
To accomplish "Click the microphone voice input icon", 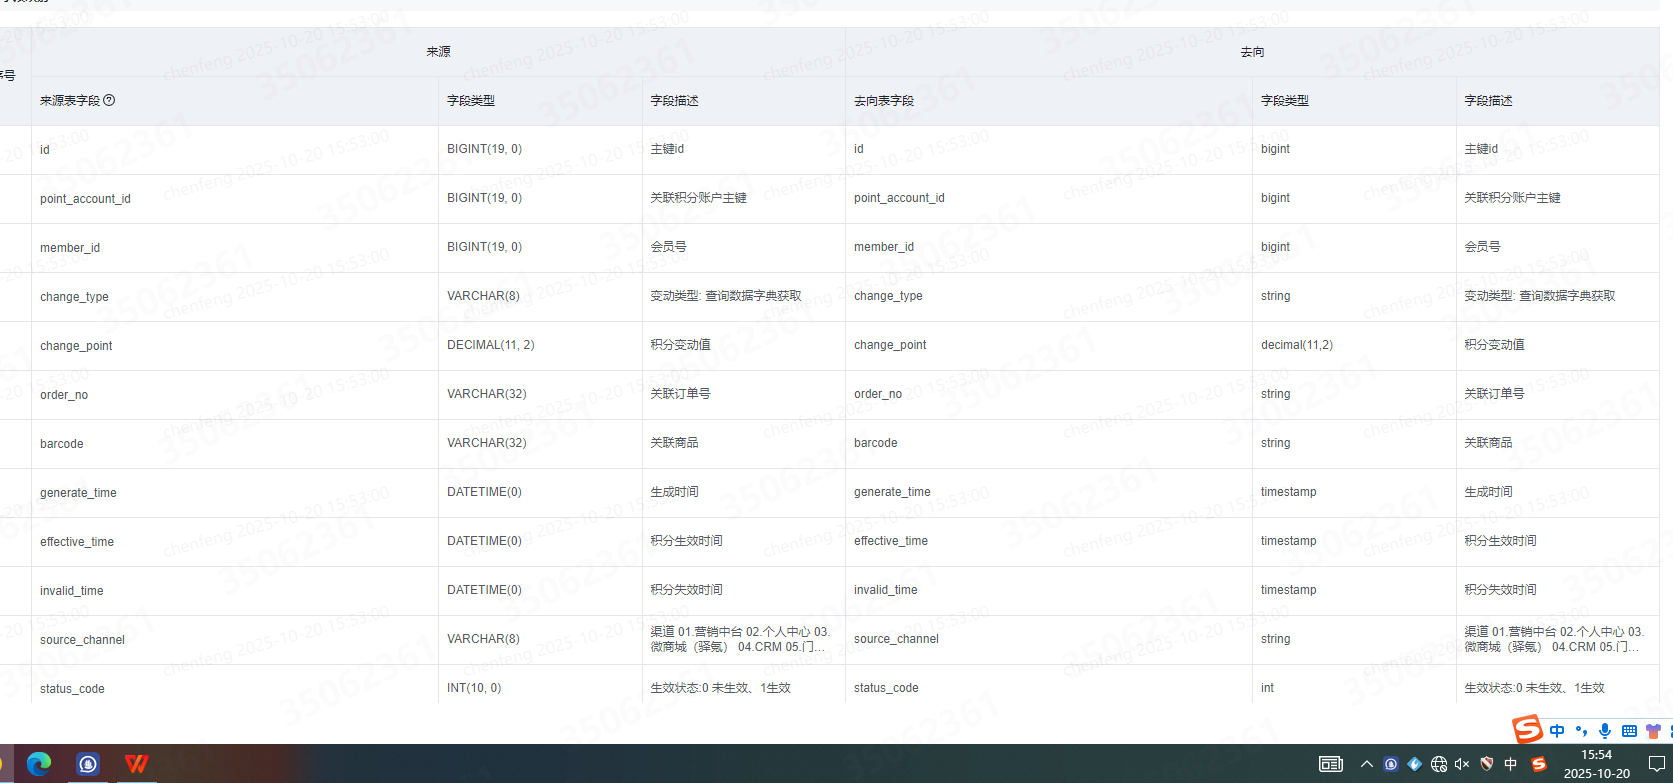I will coord(1605,731).
